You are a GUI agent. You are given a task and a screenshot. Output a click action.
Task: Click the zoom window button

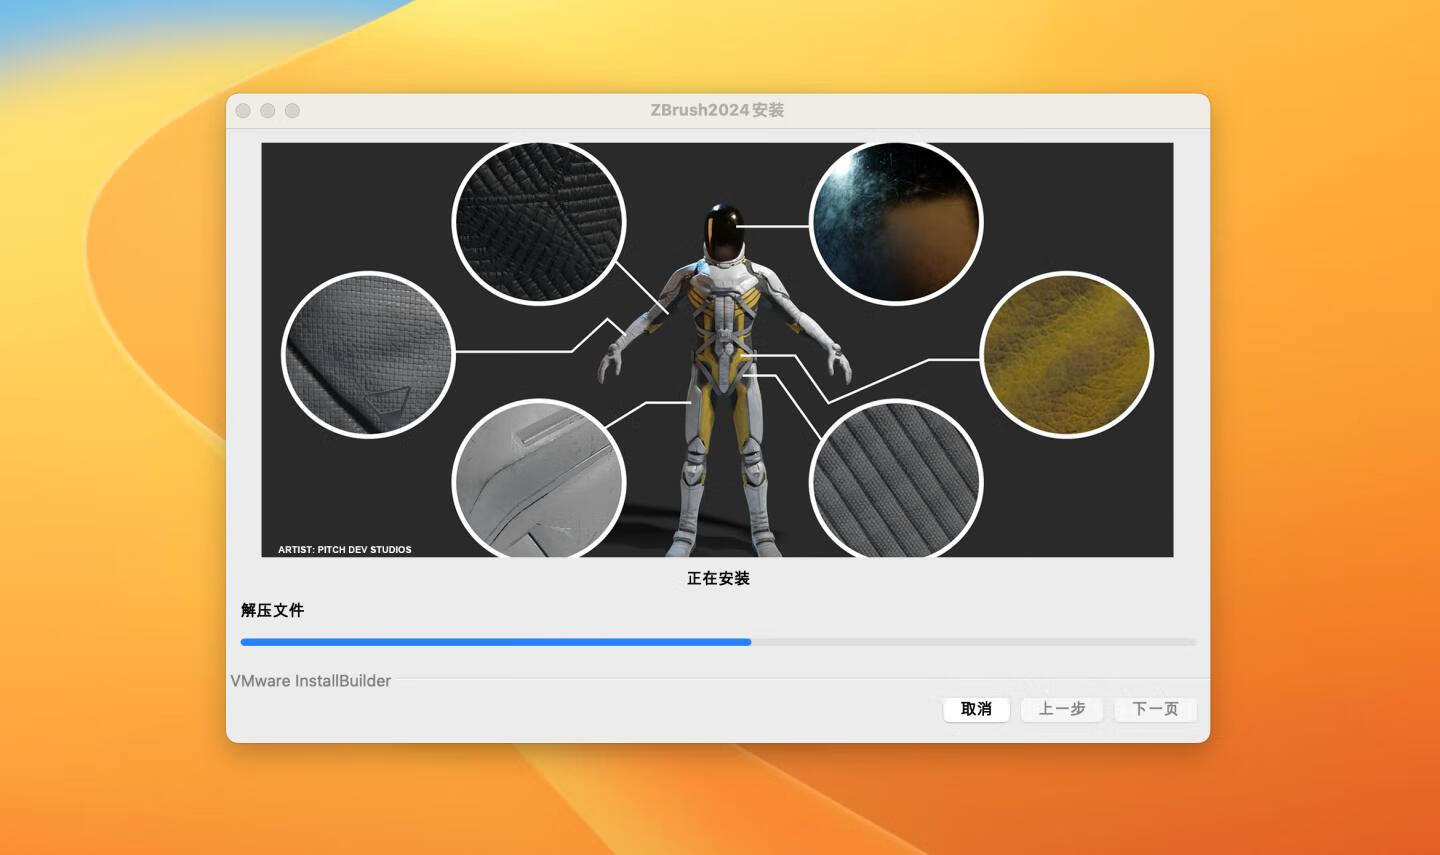coord(292,111)
